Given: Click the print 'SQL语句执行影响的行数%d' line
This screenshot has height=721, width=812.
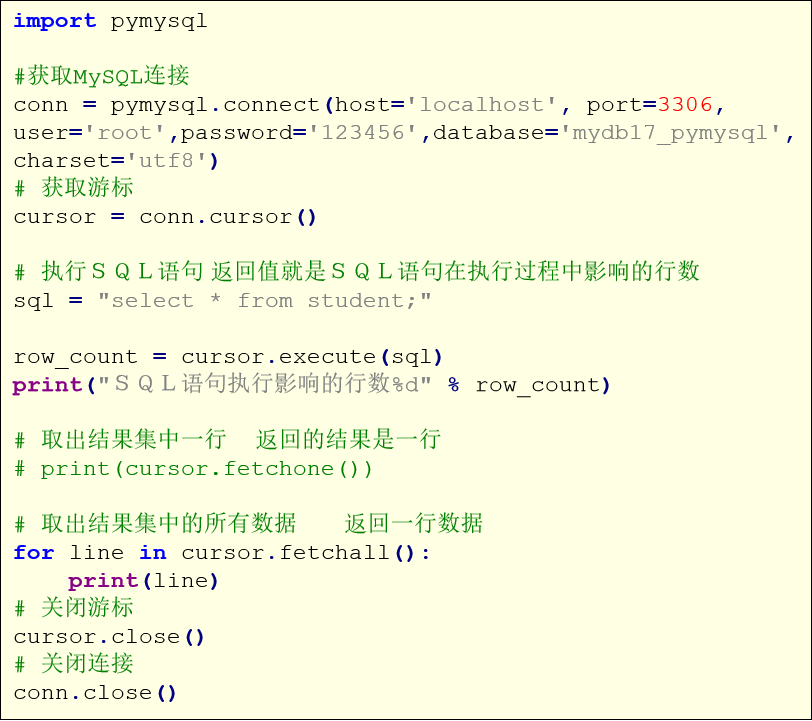Looking at the screenshot, I should point(311,384).
